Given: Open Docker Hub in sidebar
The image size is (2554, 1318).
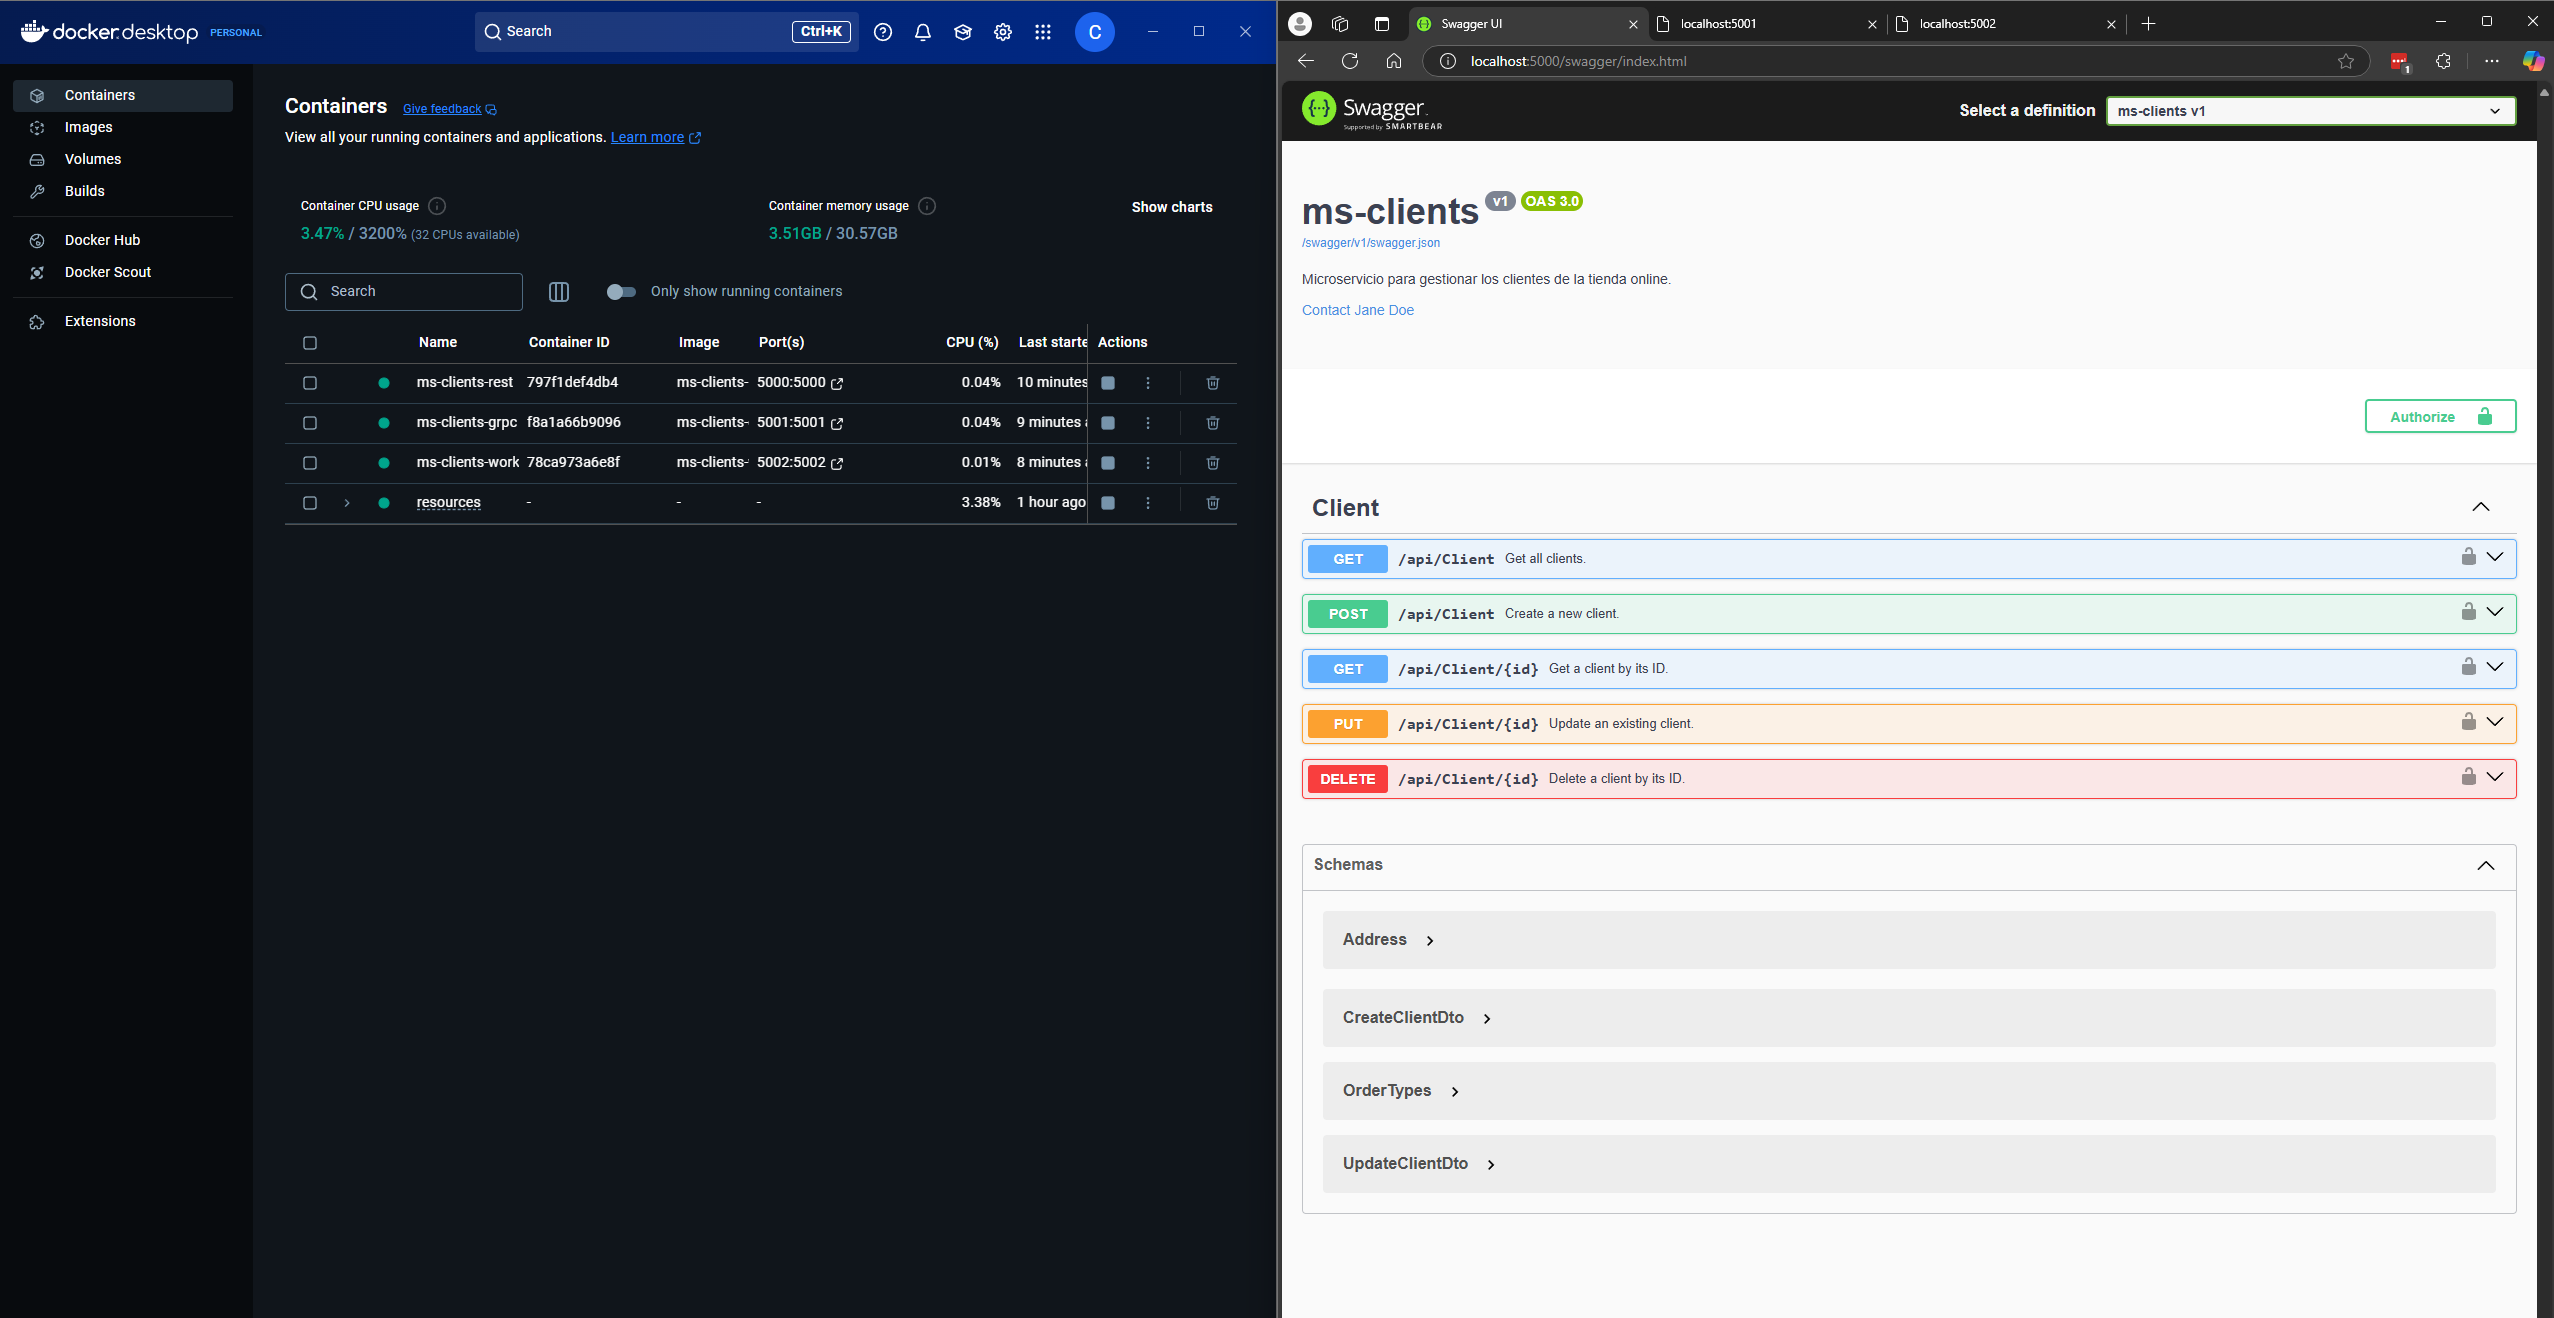Looking at the screenshot, I should [123, 240].
